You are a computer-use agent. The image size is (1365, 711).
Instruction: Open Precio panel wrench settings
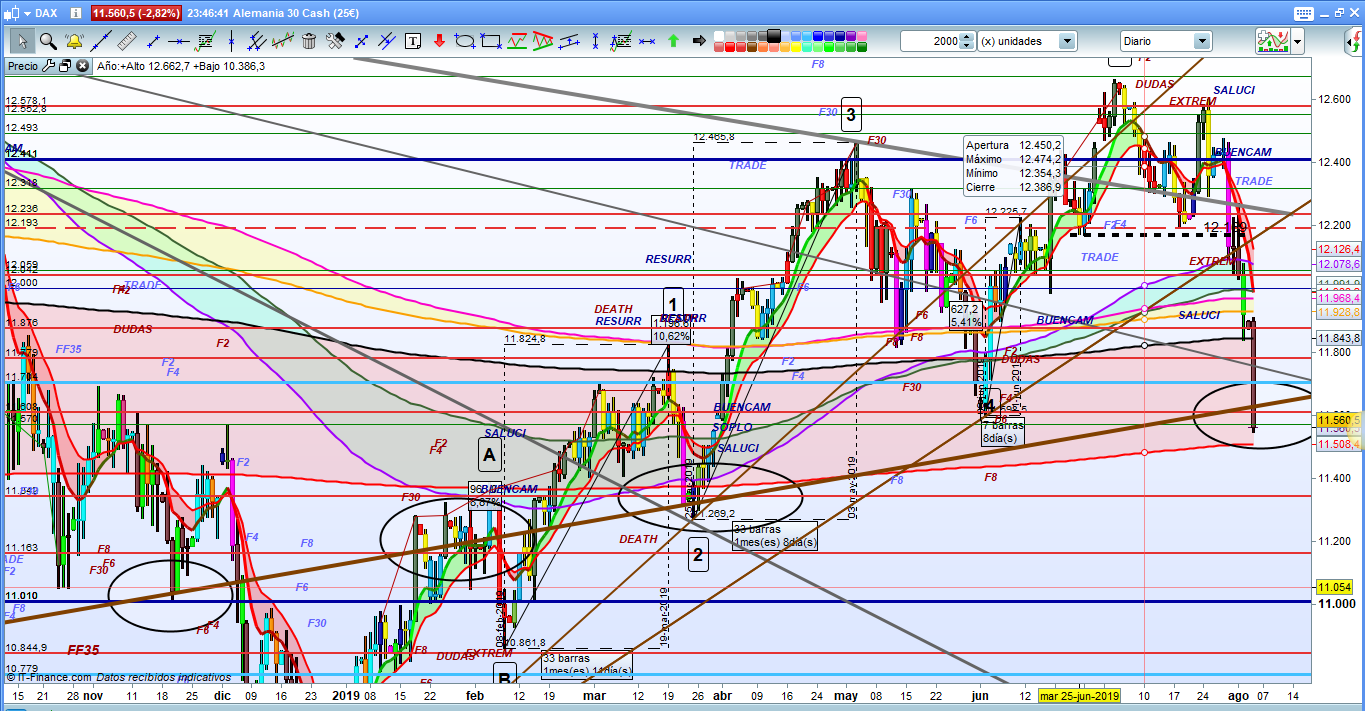[47, 66]
